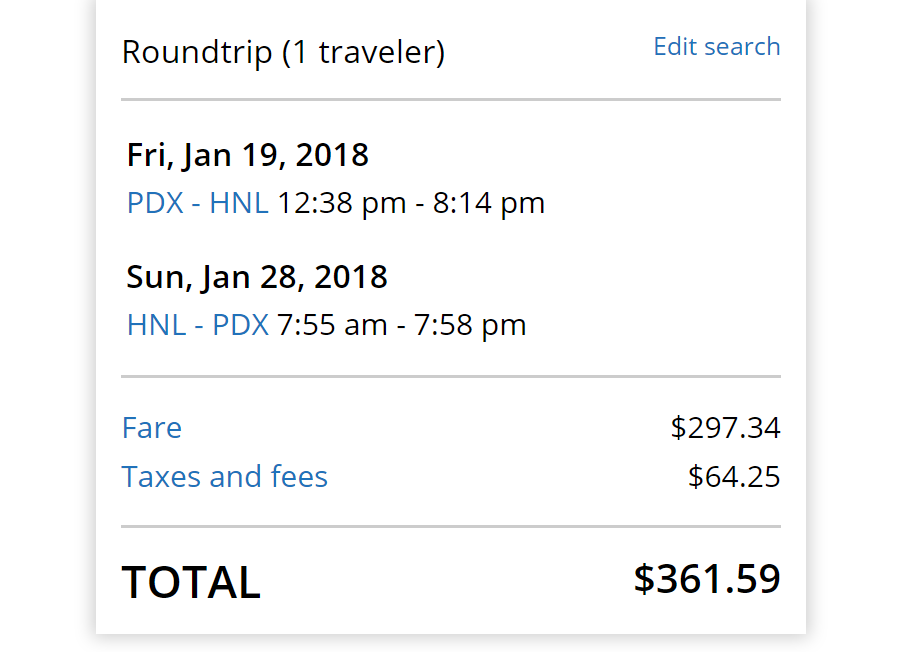The width and height of the screenshot is (910, 652).
Task: Click the divider line above the Fare row
Action: 450,377
